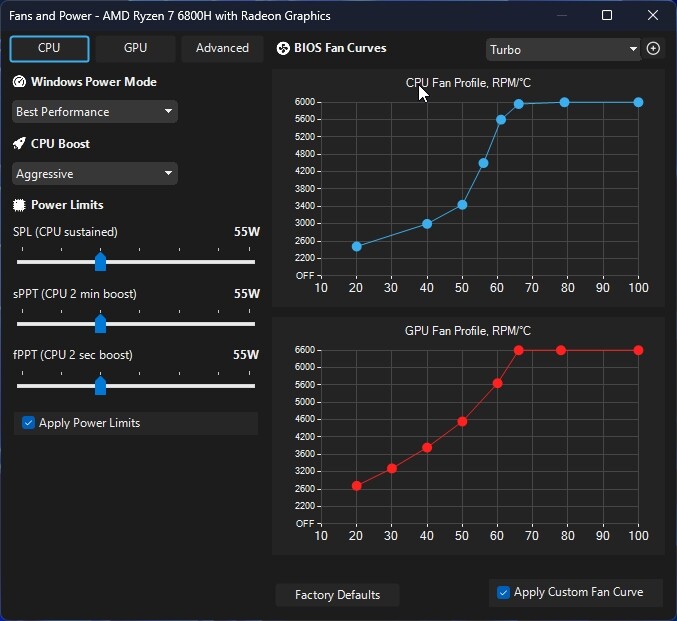Click GPU fan curve point at 20°C
Screen dimensions: 677x621
coord(357,486)
